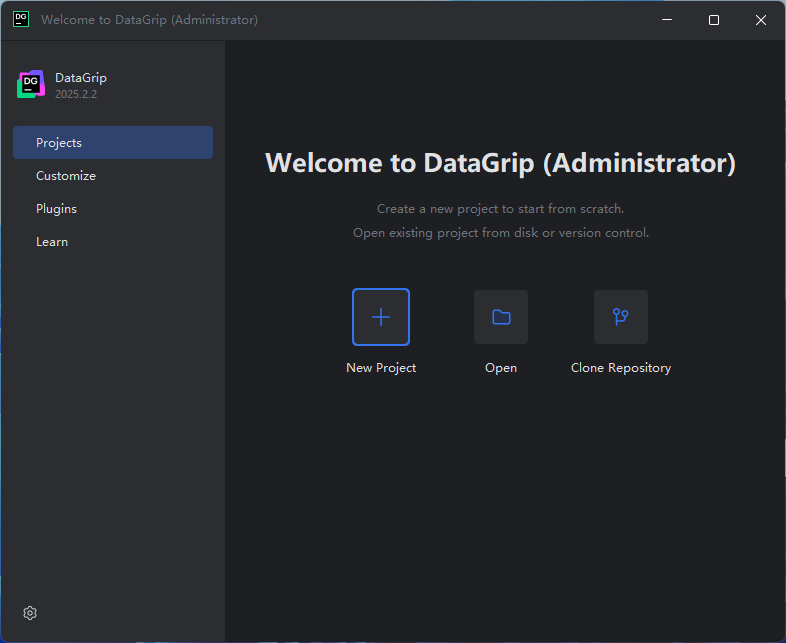Maximize the DataGrip welcome window
This screenshot has width=786, height=643.
(714, 20)
